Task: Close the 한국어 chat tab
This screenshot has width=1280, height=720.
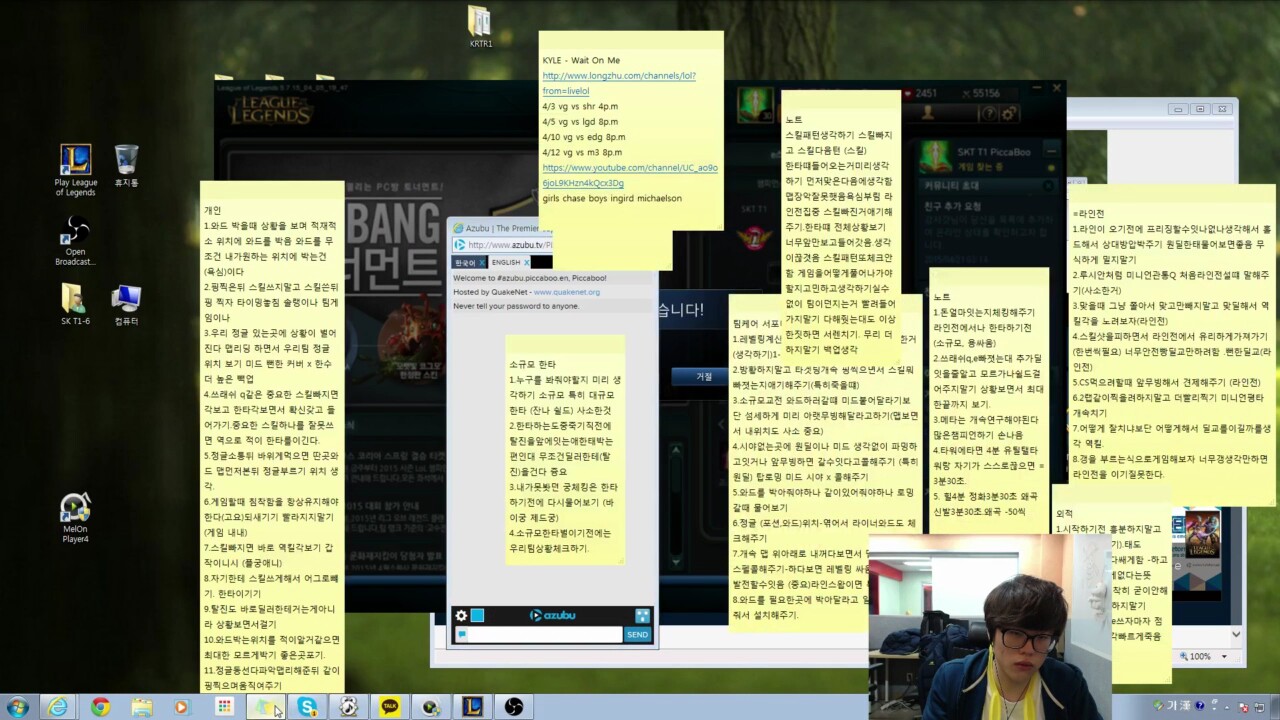Action: click(x=482, y=263)
